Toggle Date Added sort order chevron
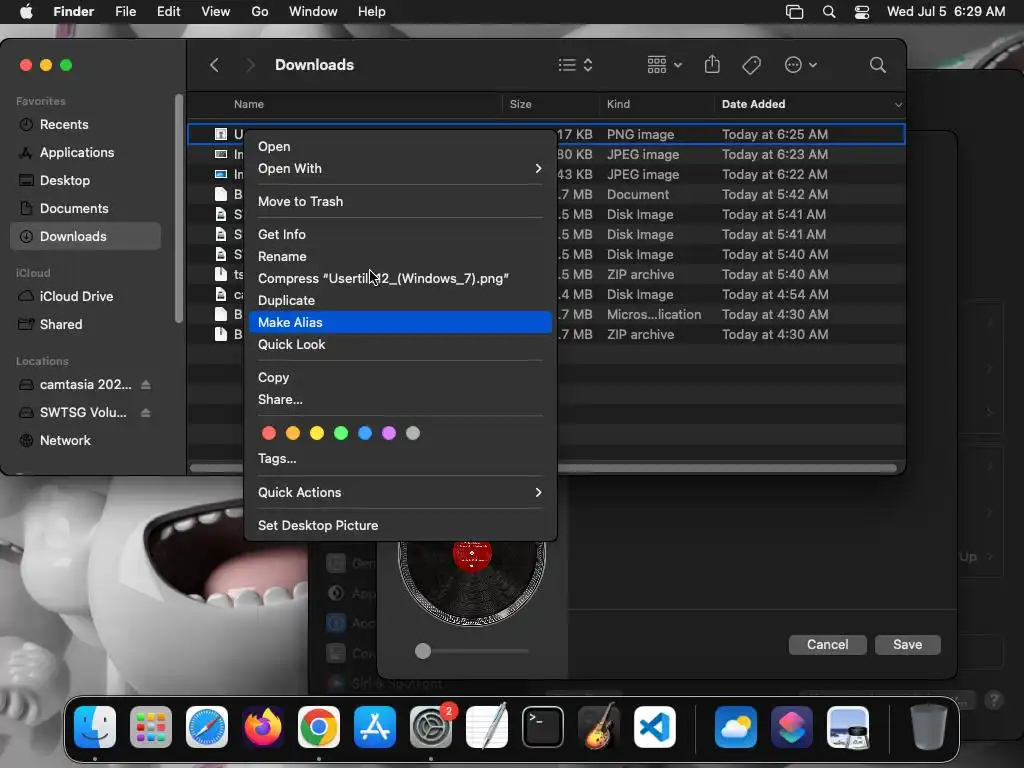 898,104
